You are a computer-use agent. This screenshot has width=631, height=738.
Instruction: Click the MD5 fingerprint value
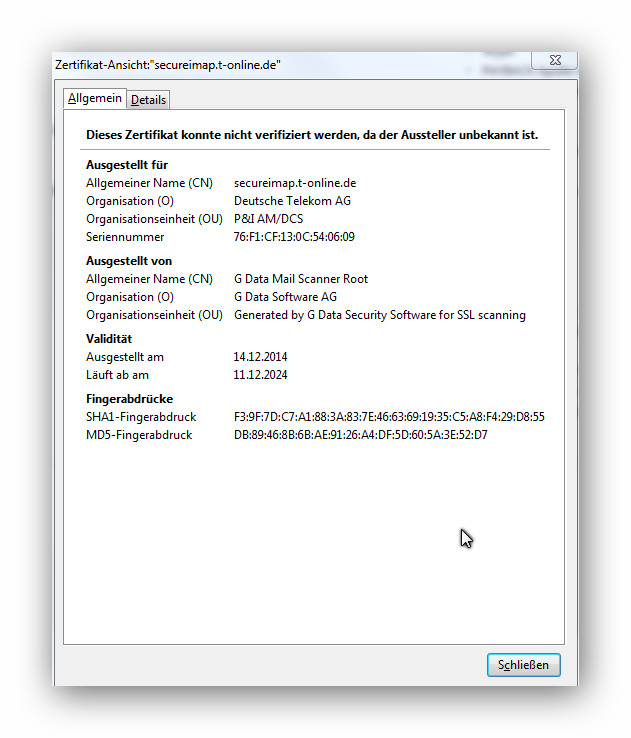tap(360, 435)
